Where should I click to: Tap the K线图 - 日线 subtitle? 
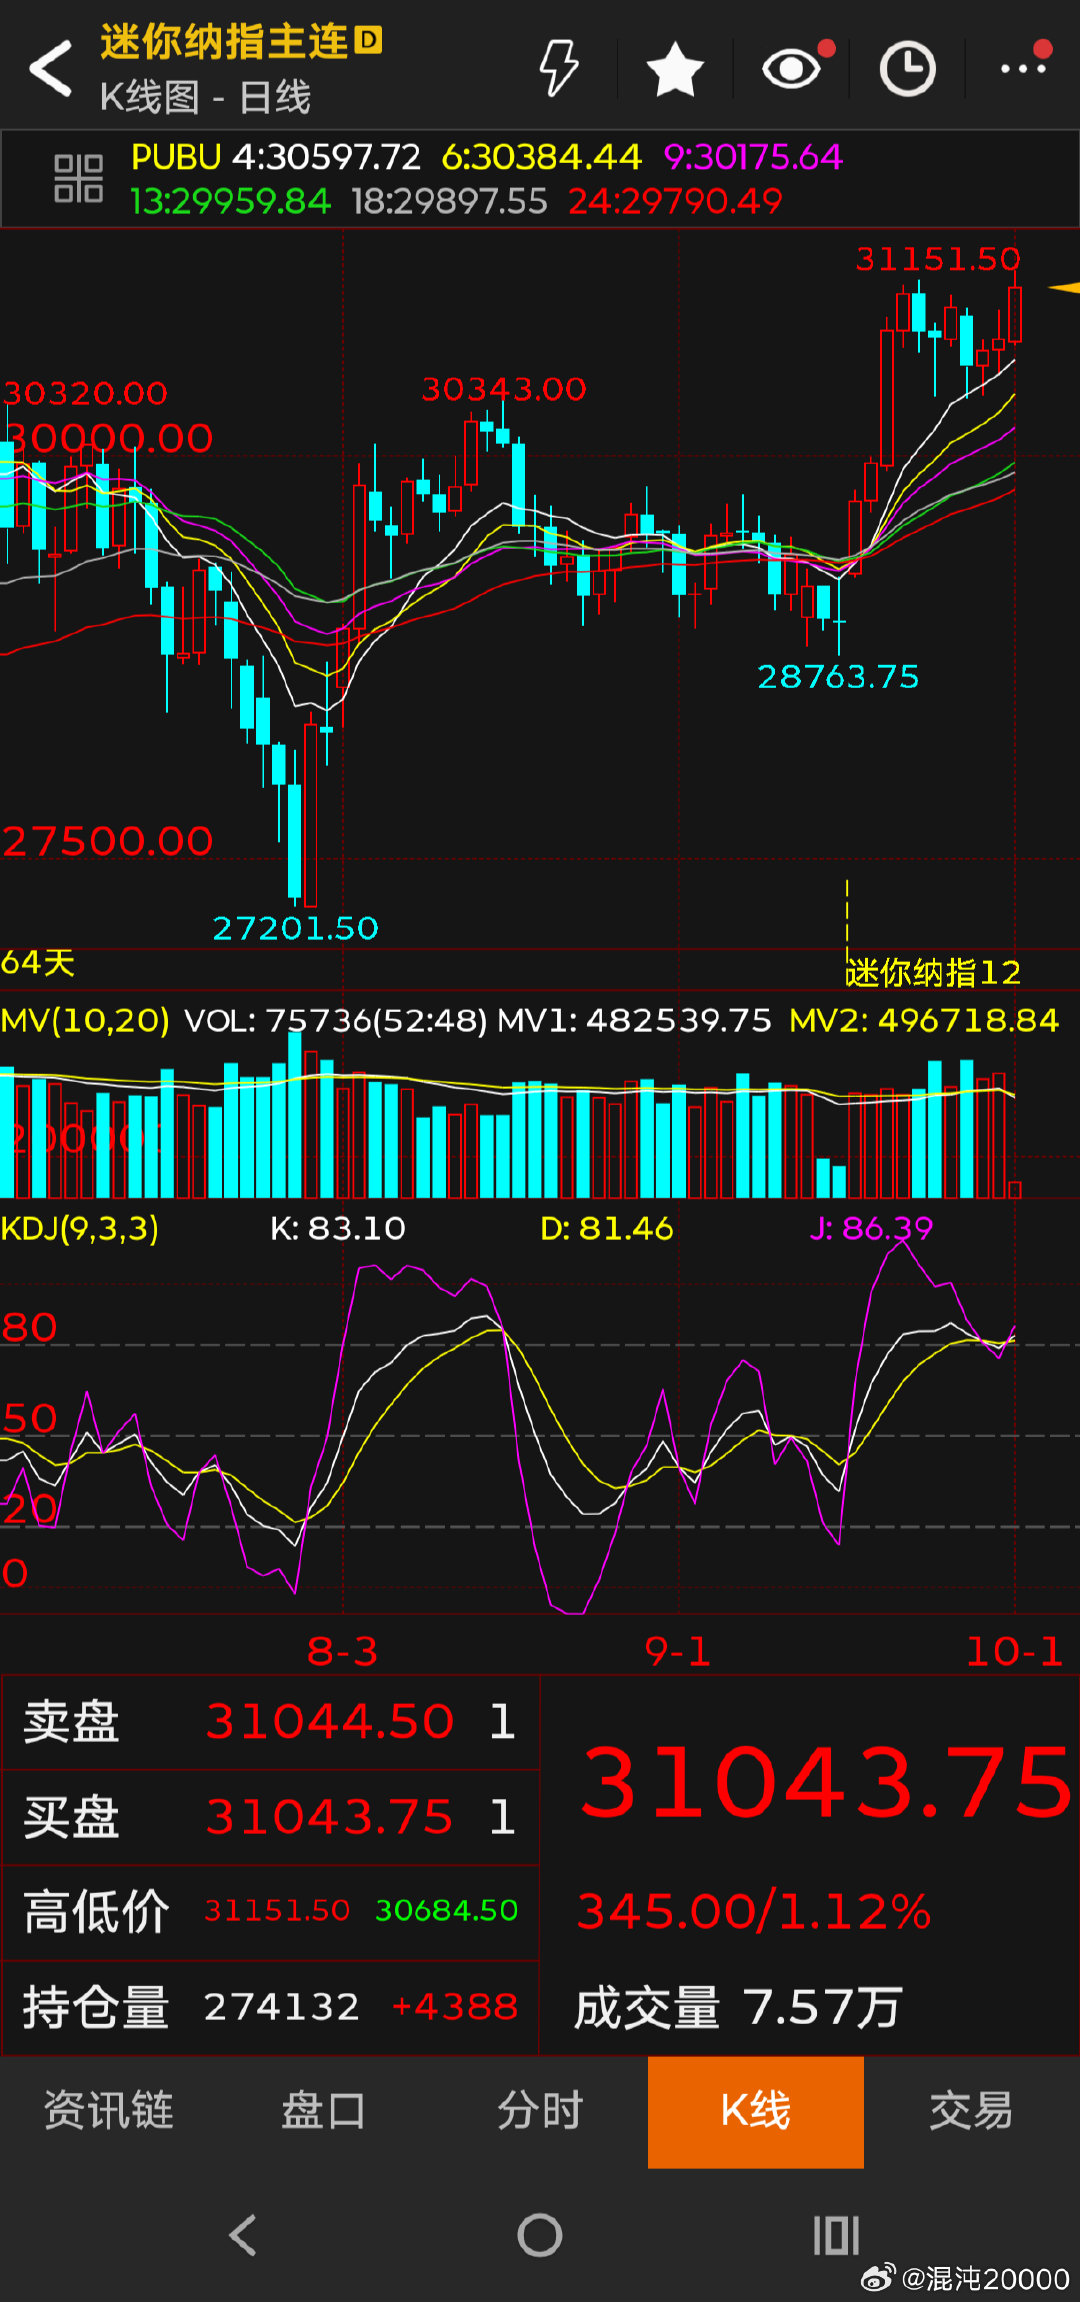[206, 97]
